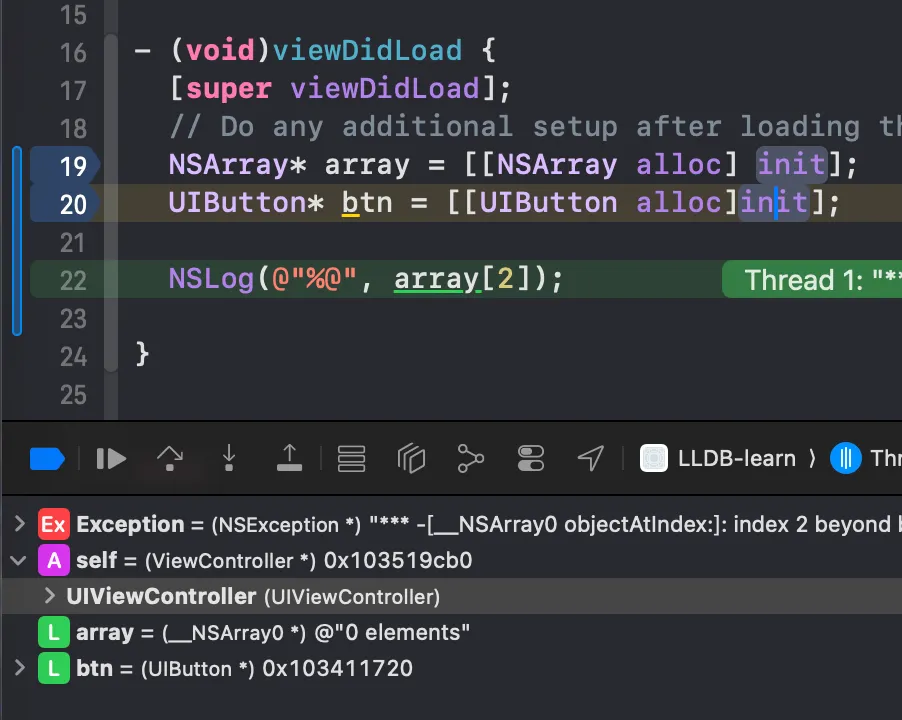Collapse the self variable row
The image size is (902, 720).
pyautogui.click(x=18, y=560)
